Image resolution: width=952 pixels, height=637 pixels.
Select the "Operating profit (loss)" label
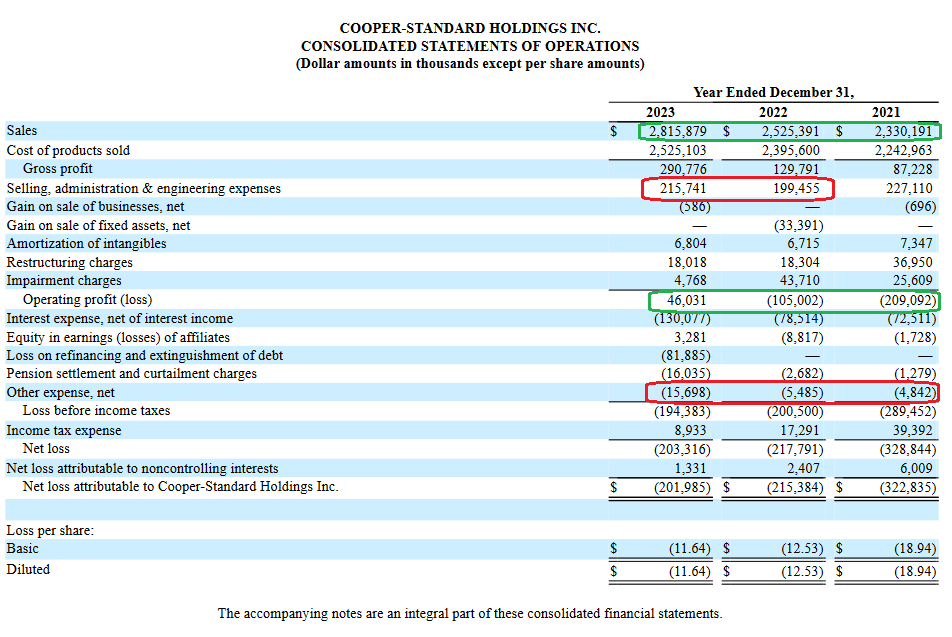[87, 299]
